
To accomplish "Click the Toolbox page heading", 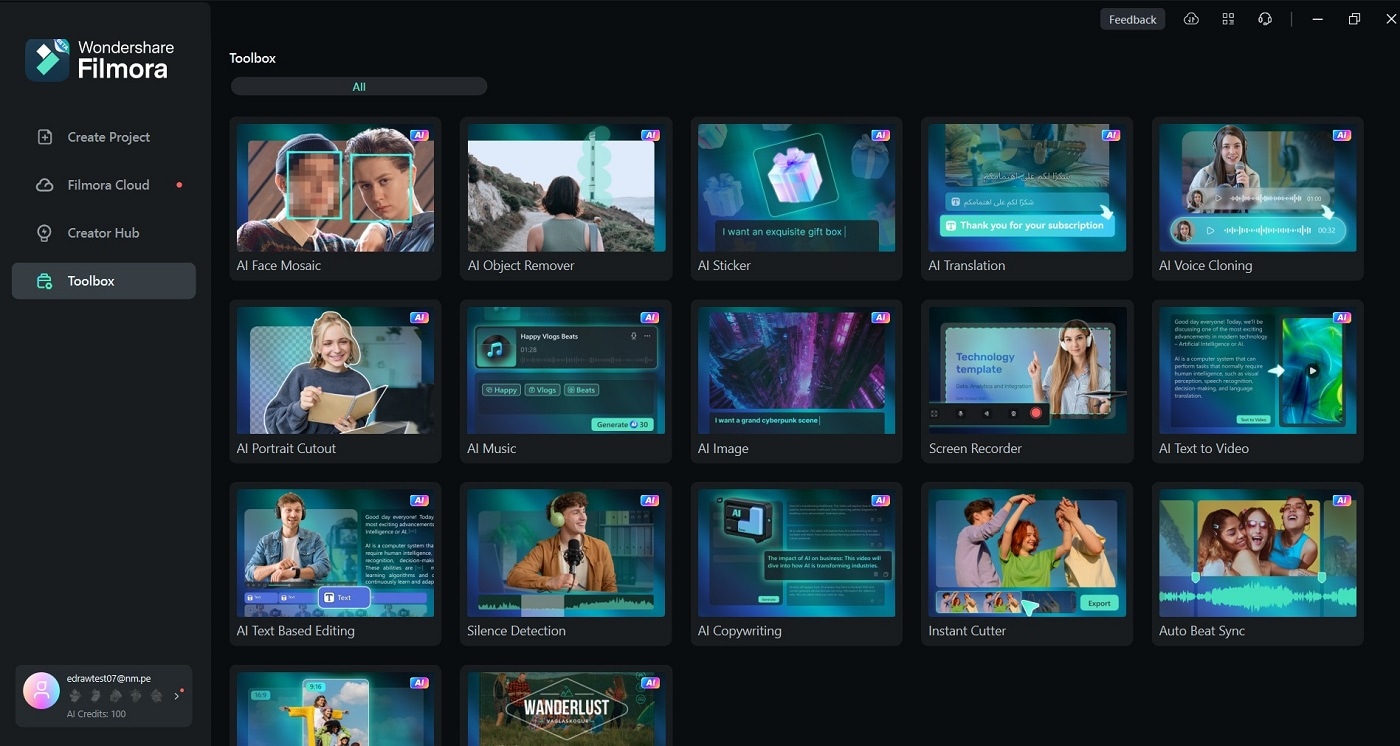I will click(x=252, y=58).
